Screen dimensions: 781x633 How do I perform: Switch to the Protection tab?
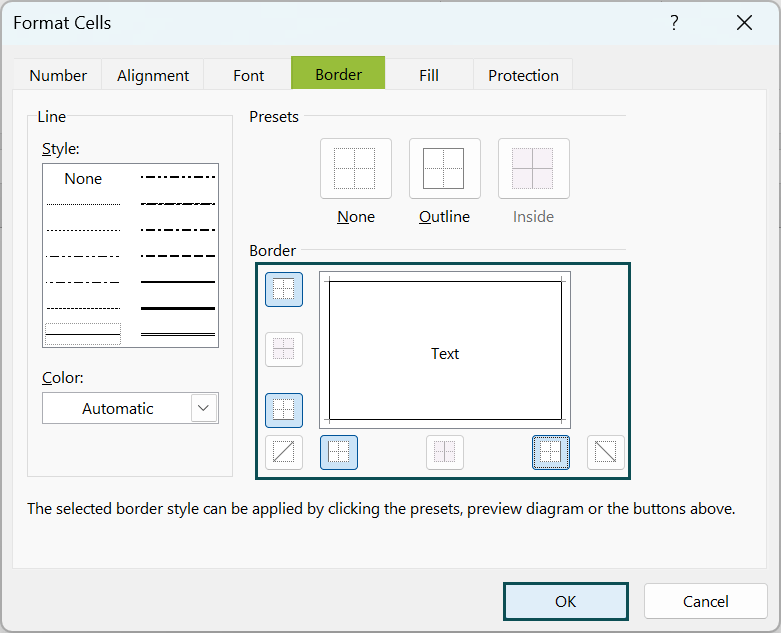[x=523, y=75]
